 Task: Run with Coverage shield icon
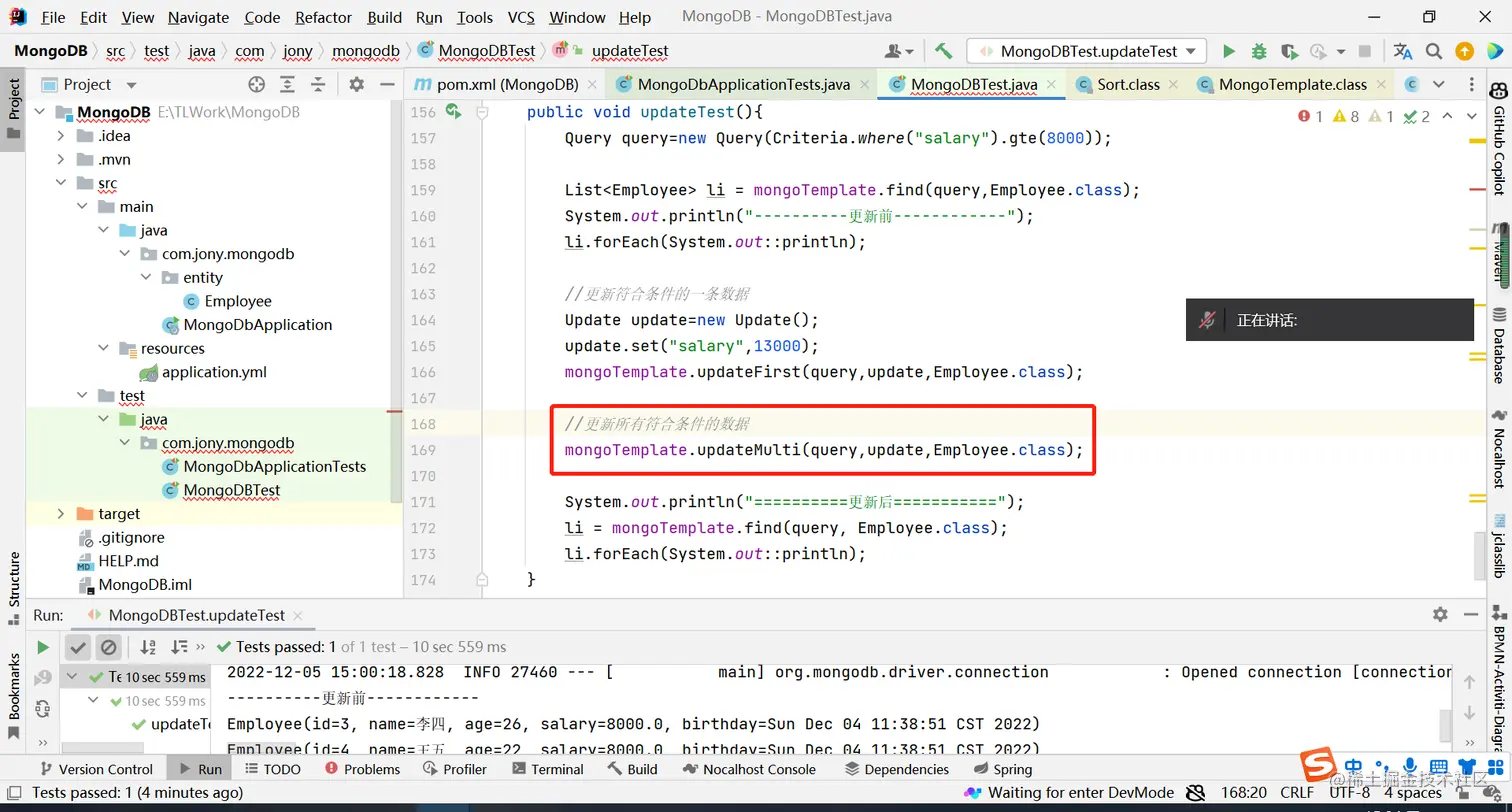pyautogui.click(x=1289, y=51)
